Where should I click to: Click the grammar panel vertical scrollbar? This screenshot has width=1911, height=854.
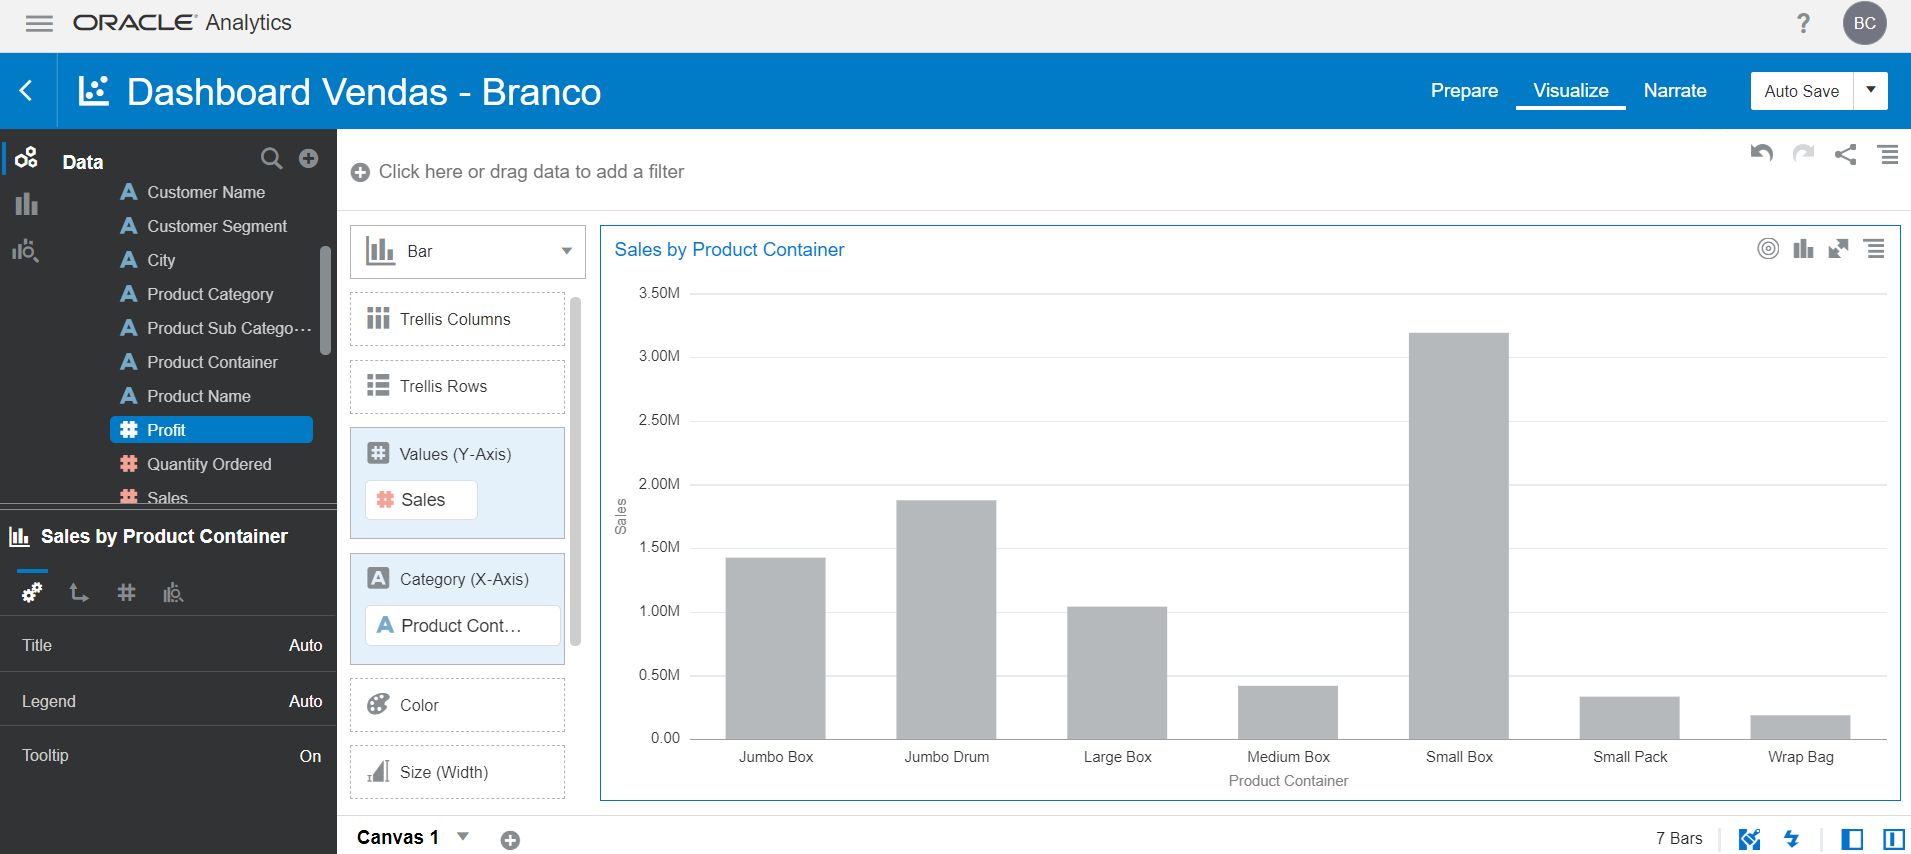click(x=575, y=471)
